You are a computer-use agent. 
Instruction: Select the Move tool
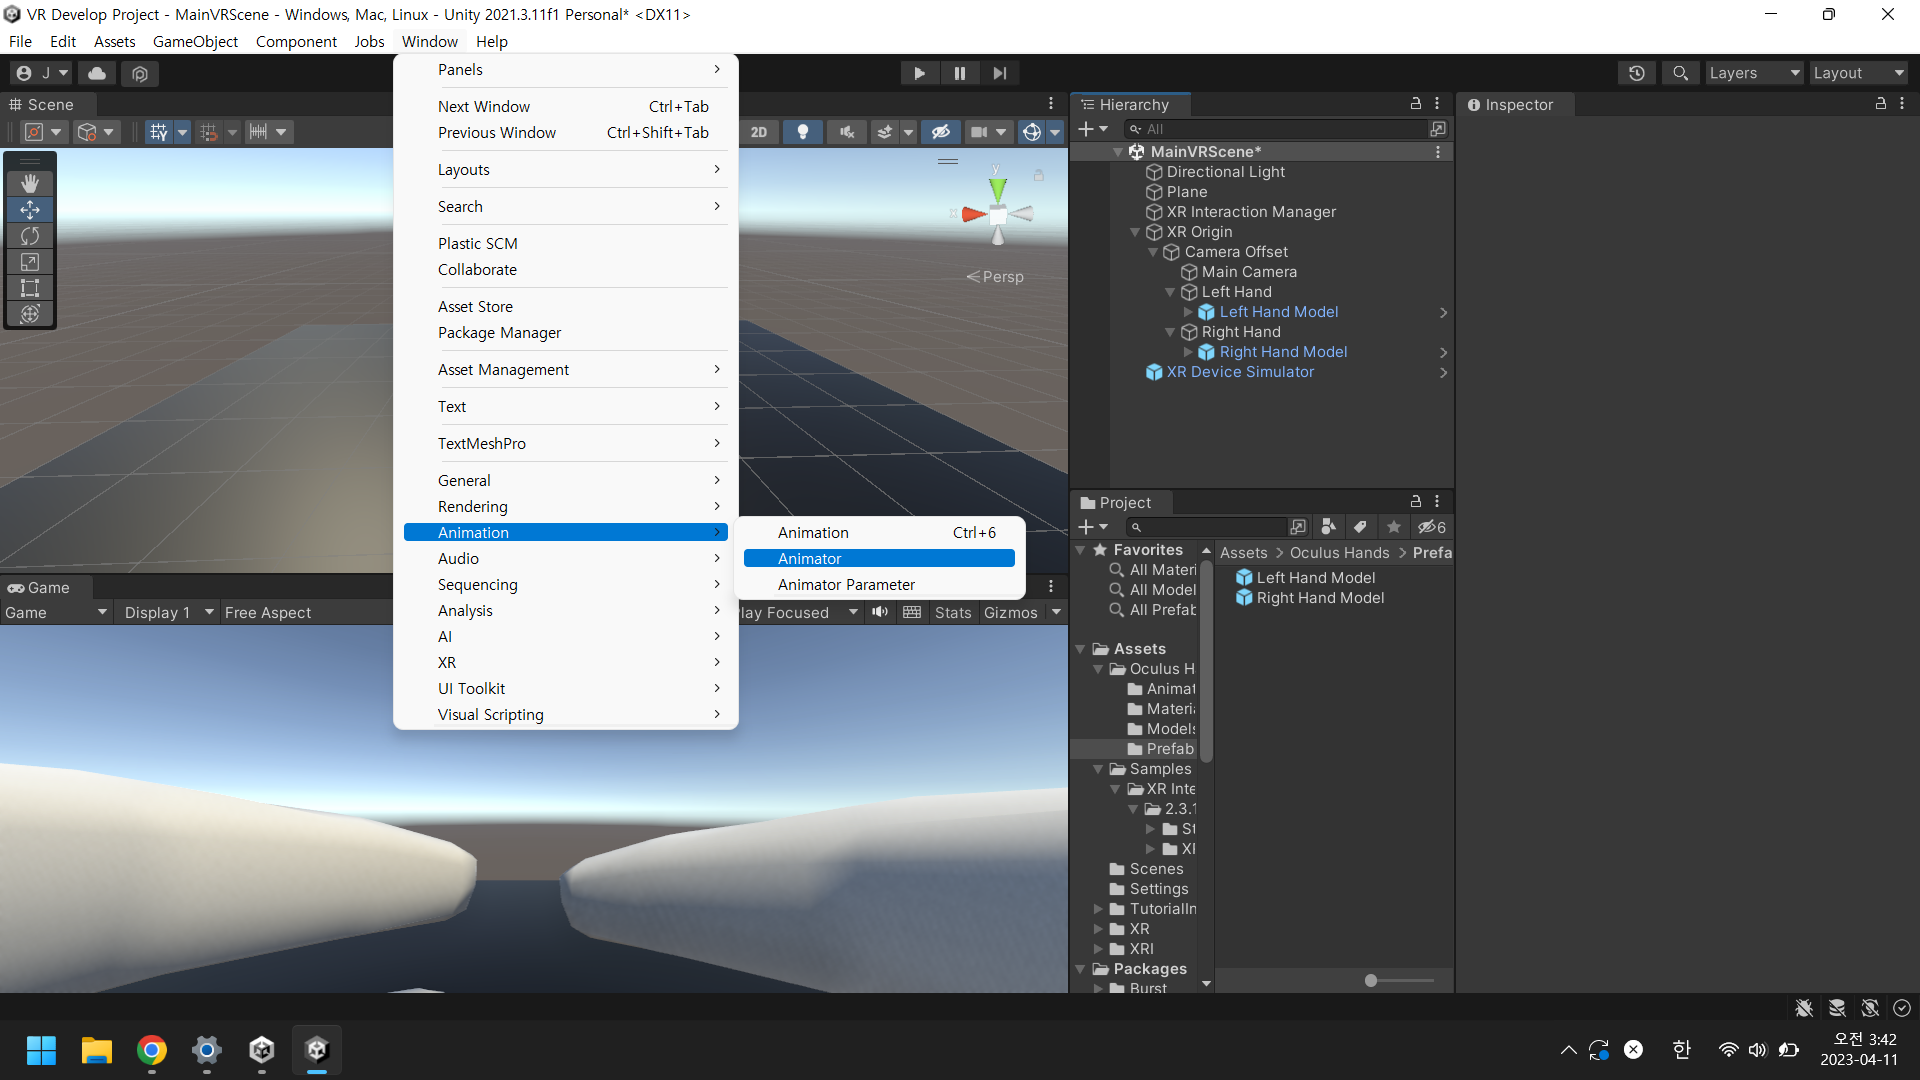click(x=30, y=209)
